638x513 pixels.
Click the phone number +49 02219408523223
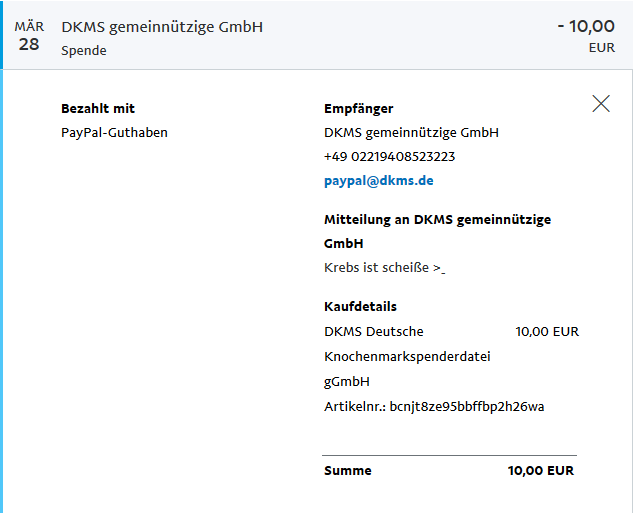[389, 157]
